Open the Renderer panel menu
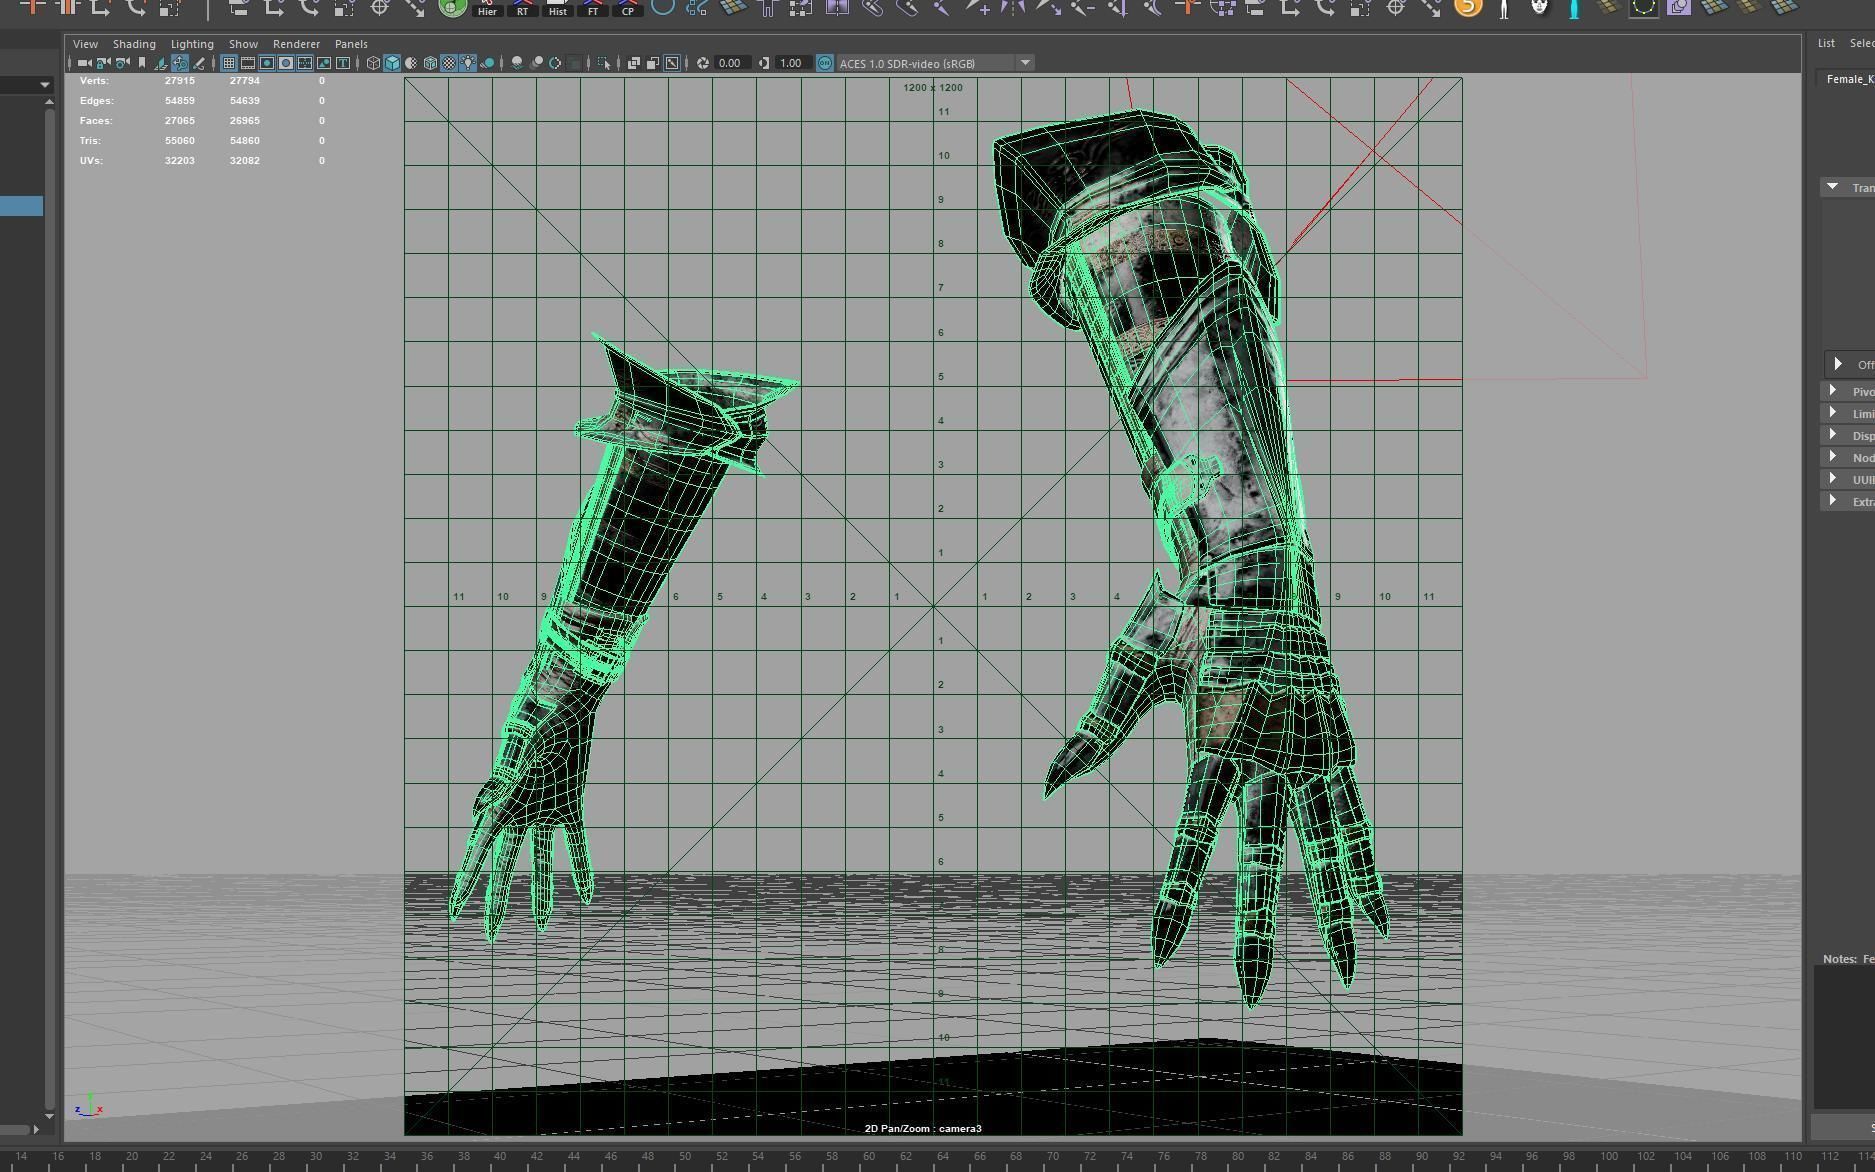This screenshot has width=1875, height=1172. coord(296,44)
